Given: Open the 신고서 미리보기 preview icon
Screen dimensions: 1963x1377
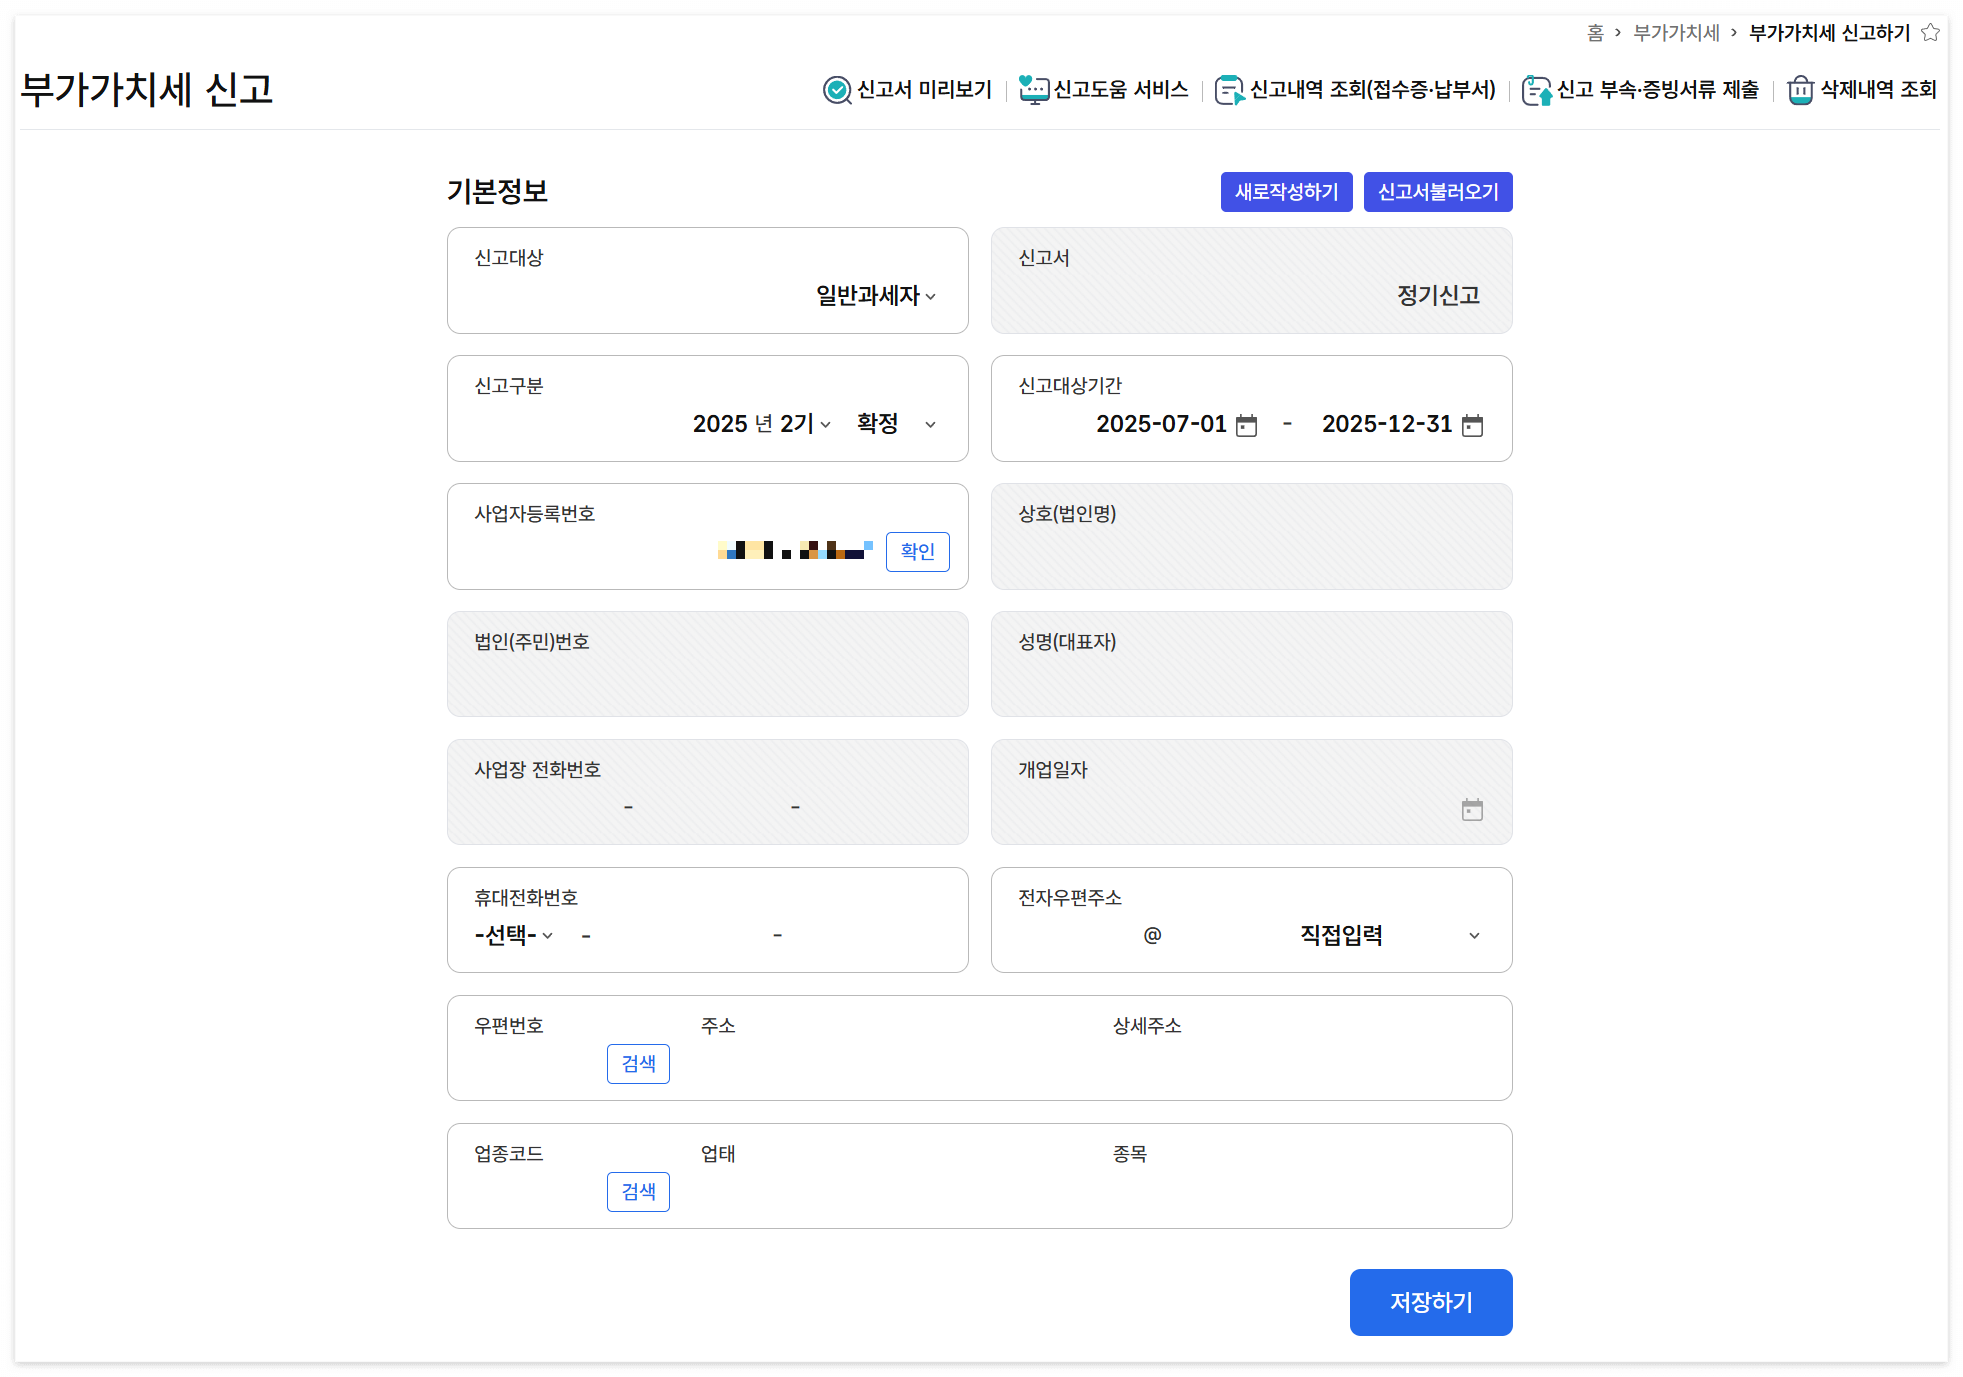Looking at the screenshot, I should (835, 90).
